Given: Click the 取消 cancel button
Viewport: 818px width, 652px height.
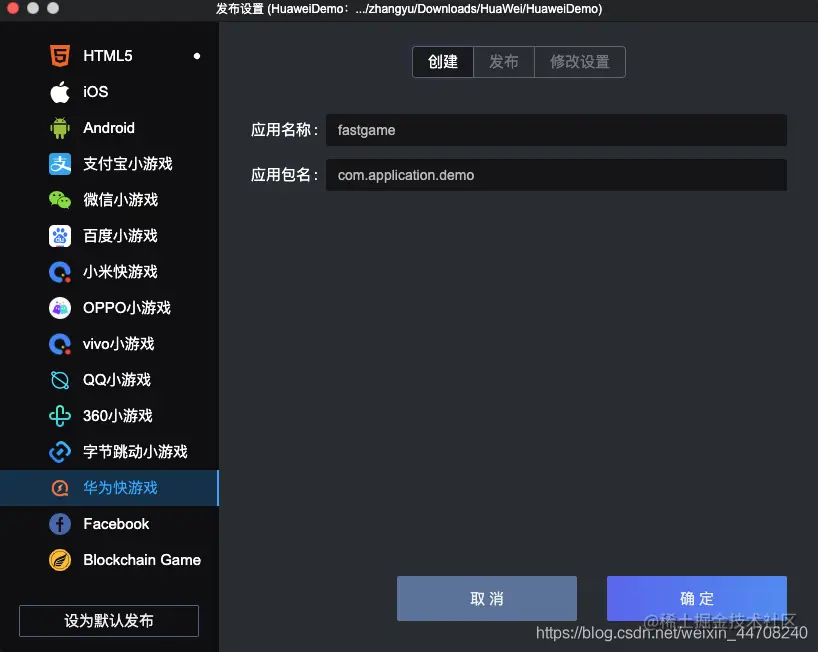Looking at the screenshot, I should coord(486,598).
